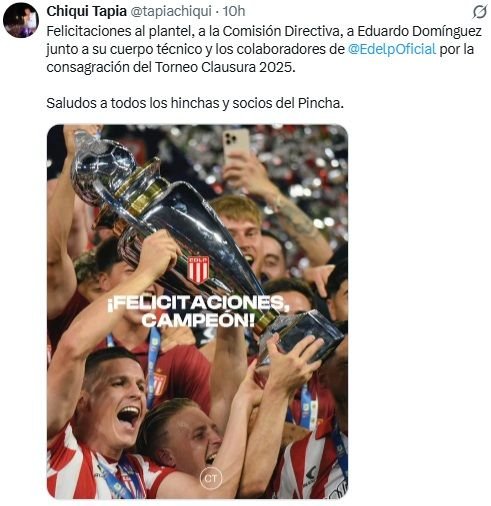This screenshot has height=506, width=491.
Task: Click the tattooed forearm in photo
Action: (295, 214)
